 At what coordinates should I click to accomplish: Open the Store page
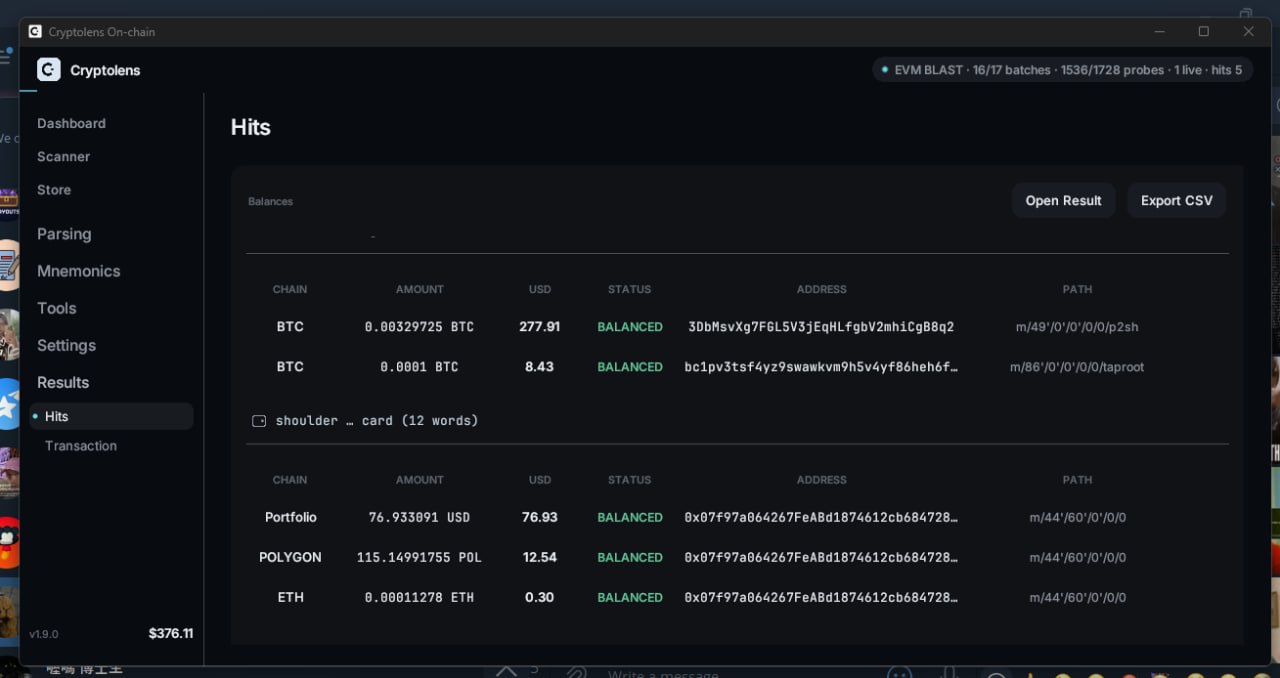pyautogui.click(x=54, y=190)
